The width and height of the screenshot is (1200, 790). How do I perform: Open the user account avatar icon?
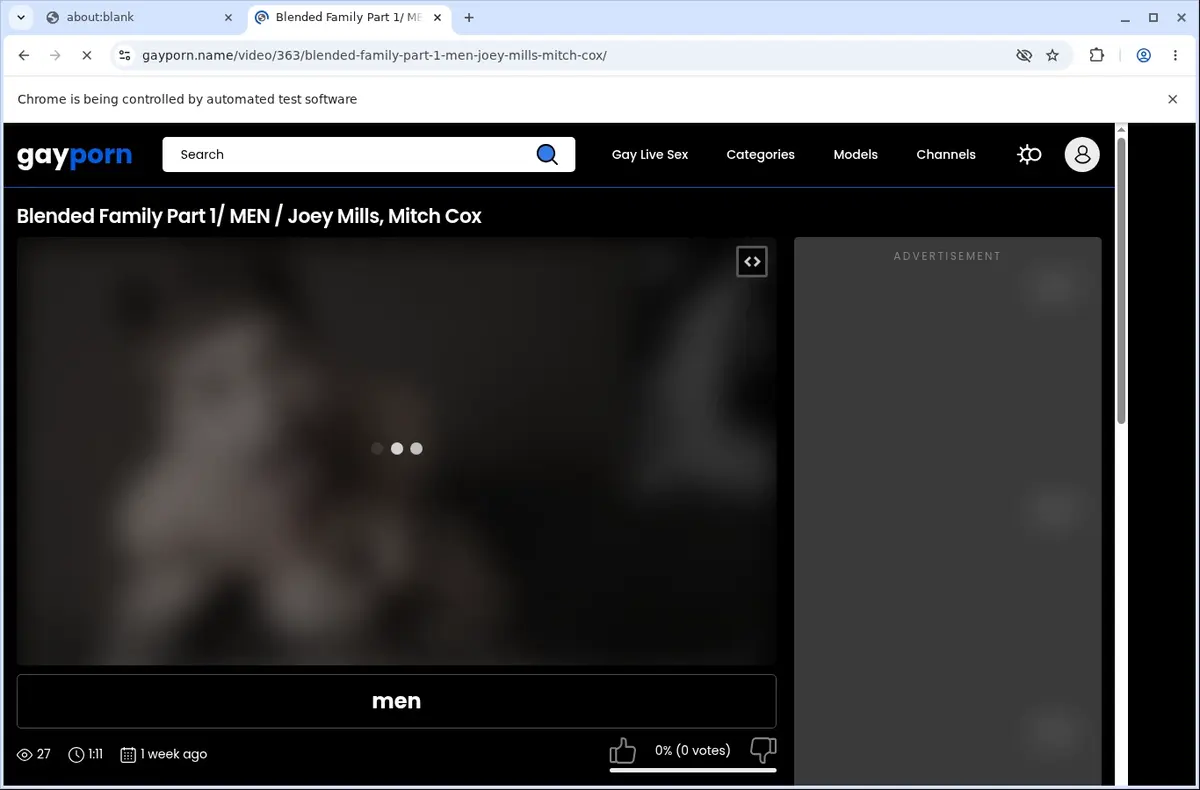click(x=1082, y=154)
